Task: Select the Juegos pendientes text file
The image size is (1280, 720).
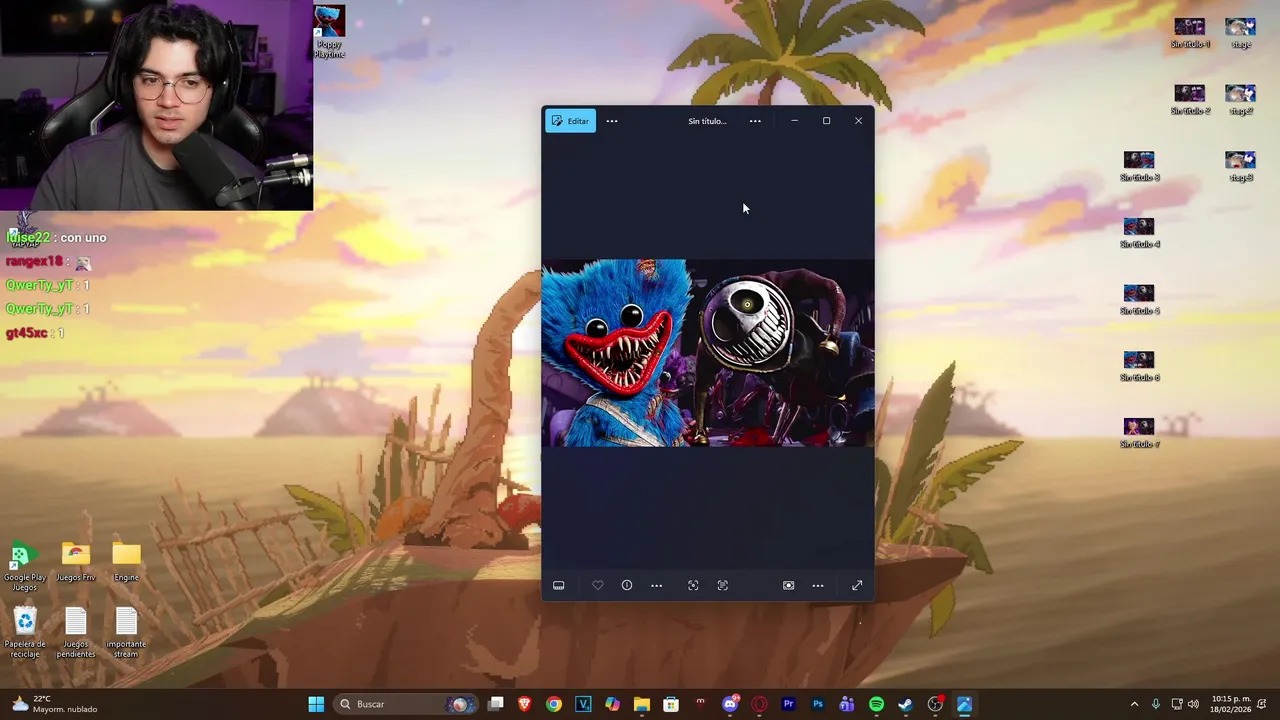Action: 76,633
